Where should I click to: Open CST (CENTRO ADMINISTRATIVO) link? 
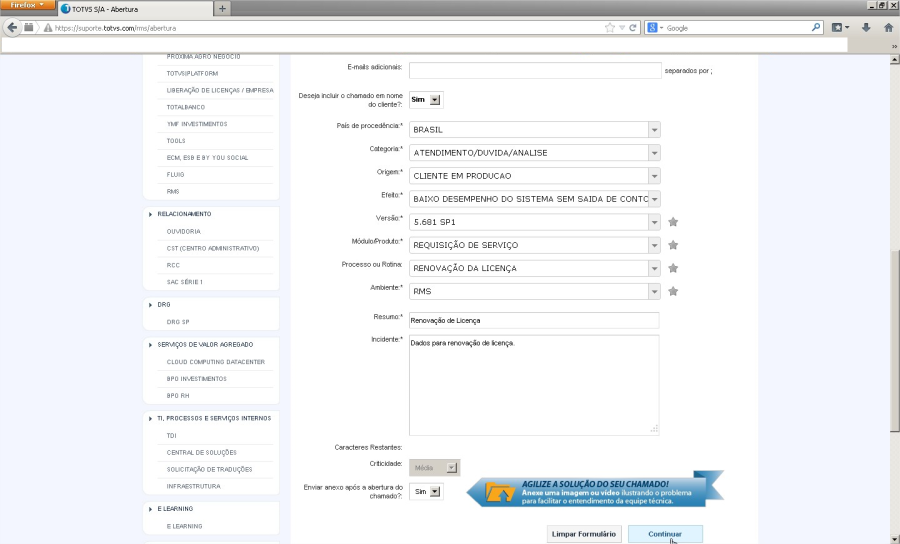coord(213,248)
